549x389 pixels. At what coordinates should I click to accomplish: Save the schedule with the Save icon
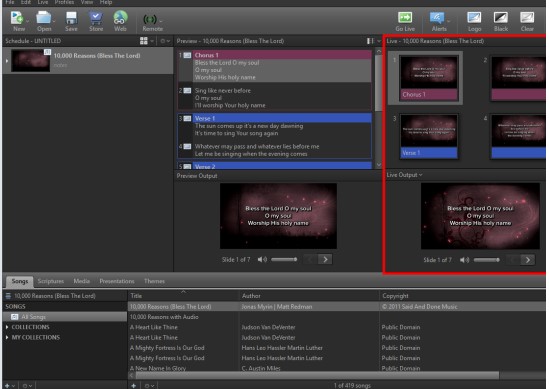tap(71, 18)
